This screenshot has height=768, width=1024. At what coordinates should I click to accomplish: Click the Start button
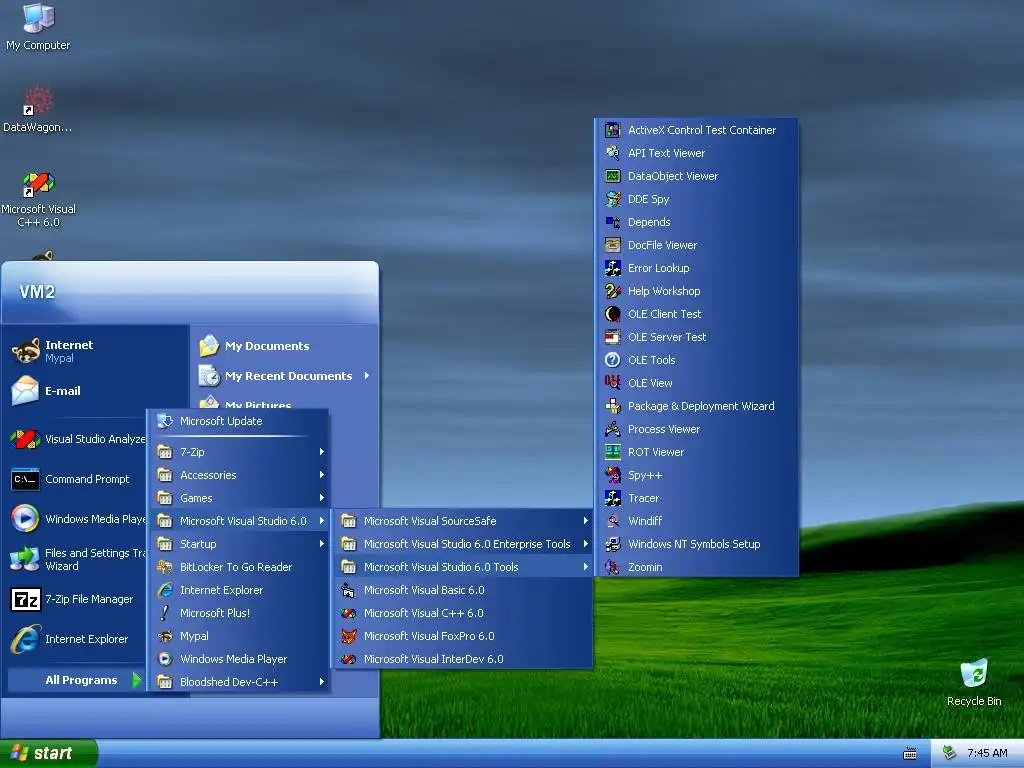48,753
